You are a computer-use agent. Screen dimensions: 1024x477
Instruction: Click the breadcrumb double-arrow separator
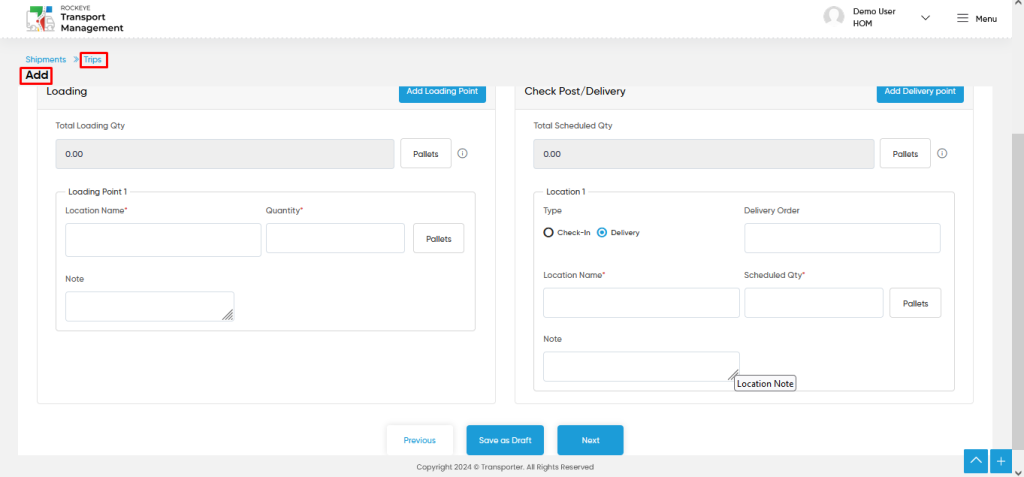tap(75, 59)
